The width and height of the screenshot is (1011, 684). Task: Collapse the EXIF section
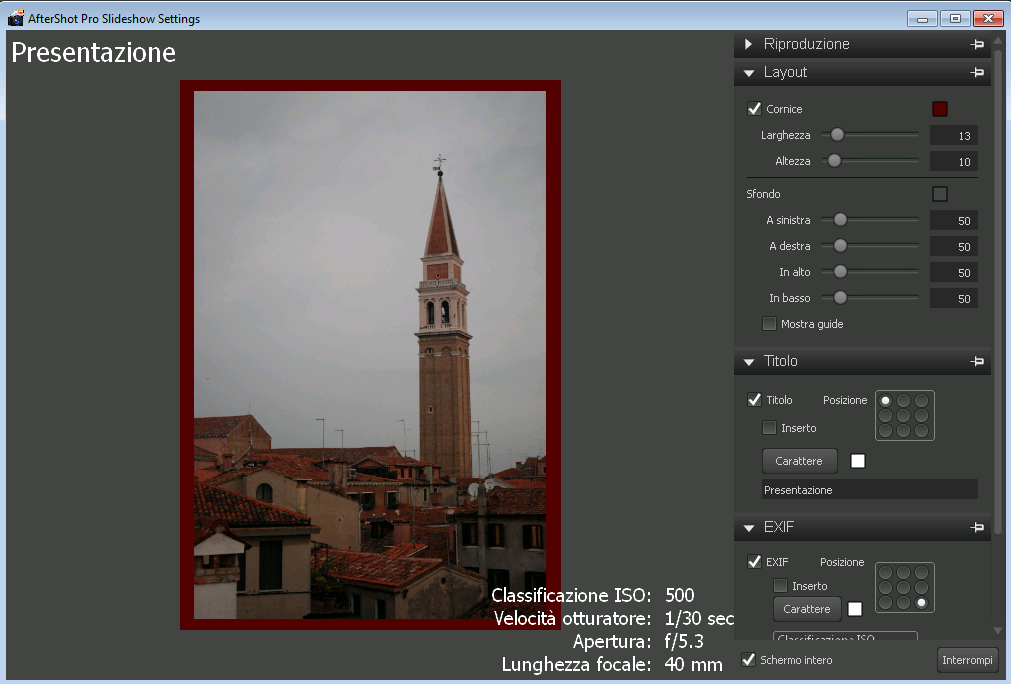coord(748,528)
